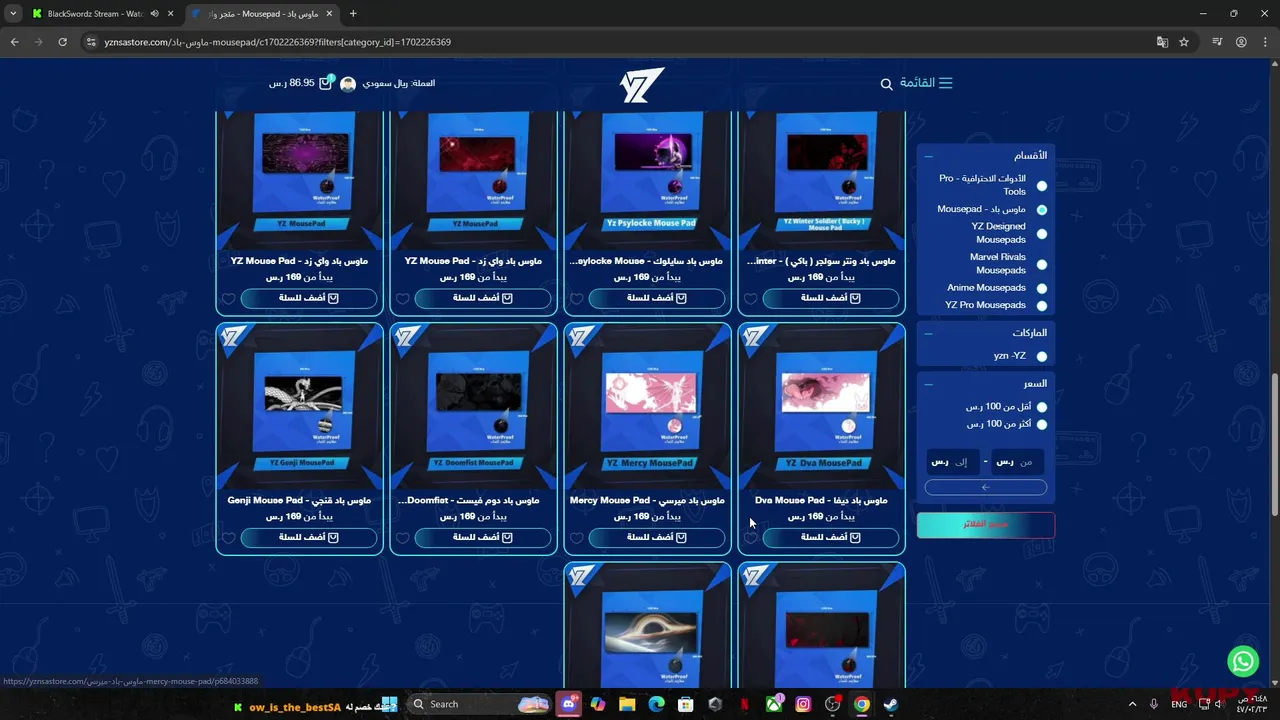Click the reset filters gradient button
1280x720 pixels.
(x=985, y=525)
